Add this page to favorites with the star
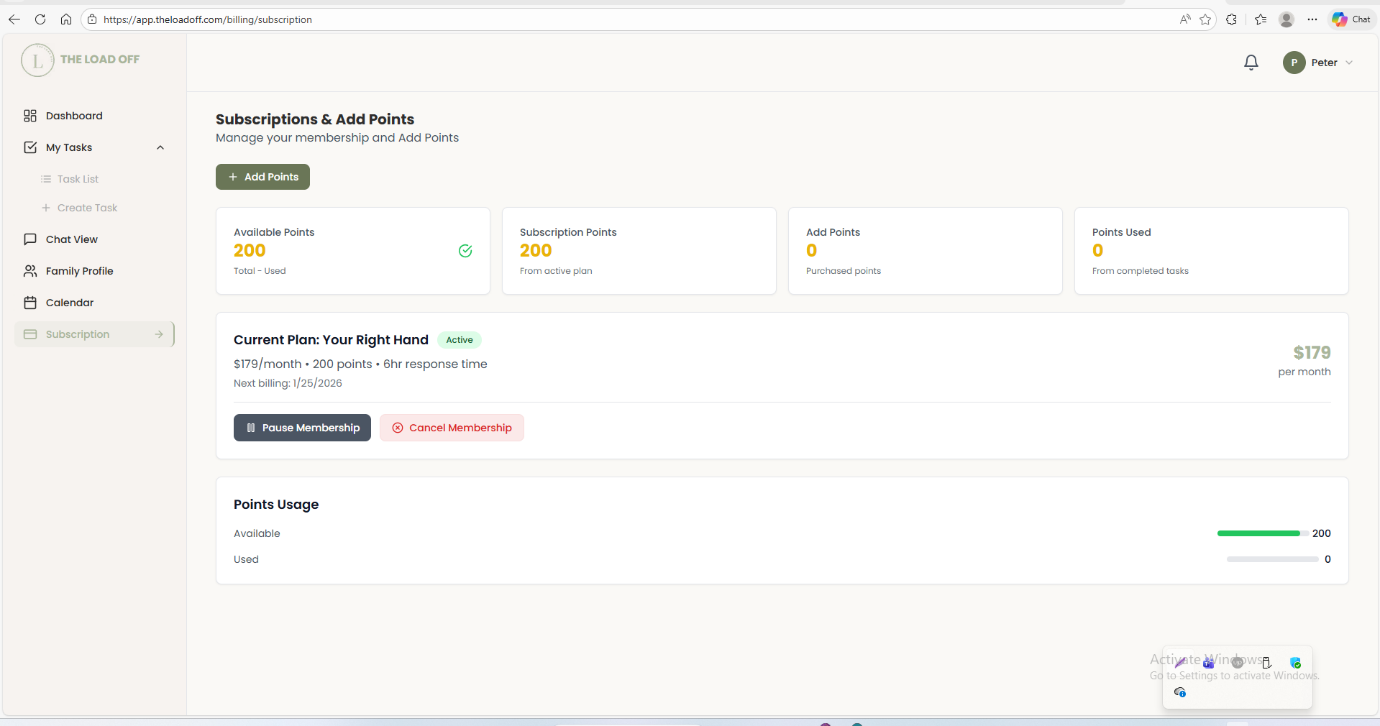Screen dimensions: 1380x726 (x=1206, y=19)
